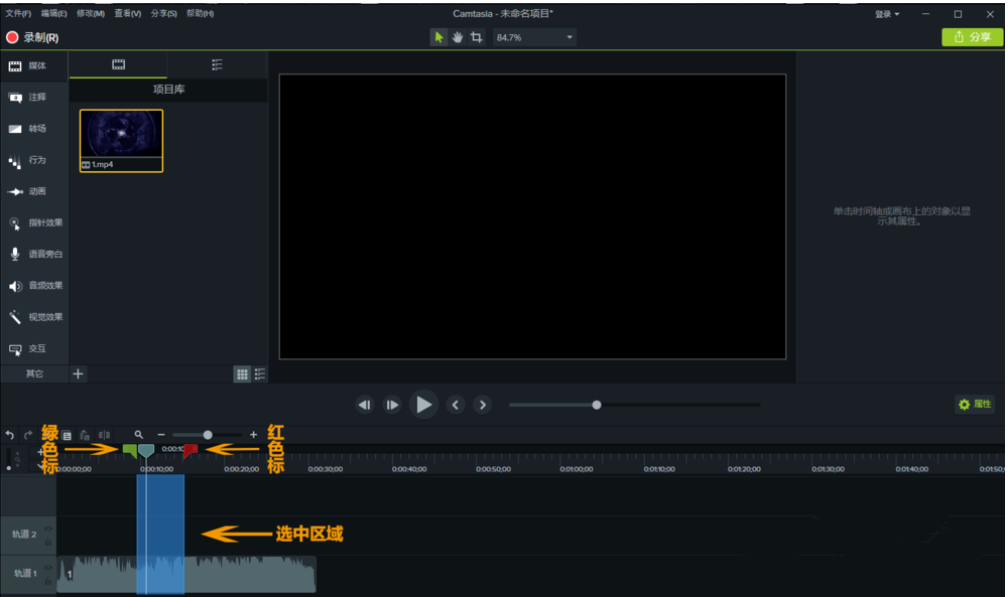Screen dimensions: 1008x597
Task: Open the 其它 more tools entry
Action: (35, 374)
